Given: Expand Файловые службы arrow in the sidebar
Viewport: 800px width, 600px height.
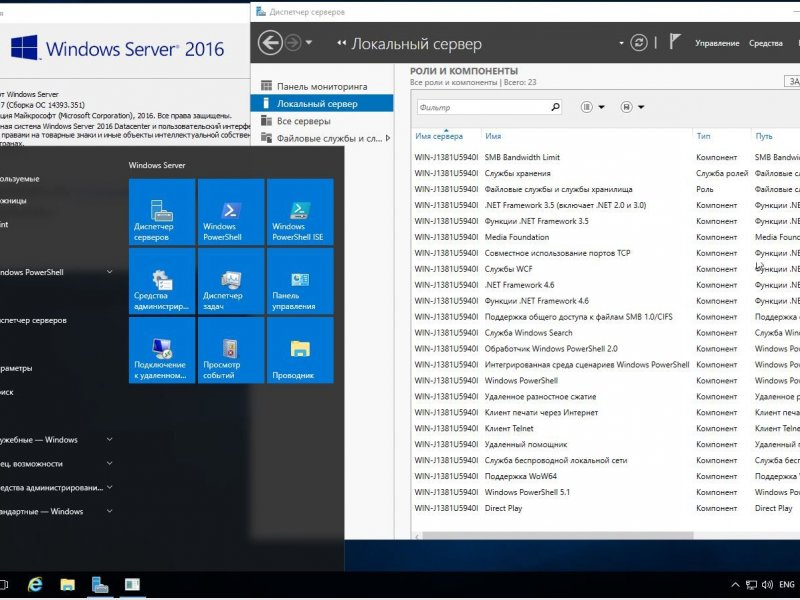Looking at the screenshot, I should [388, 138].
